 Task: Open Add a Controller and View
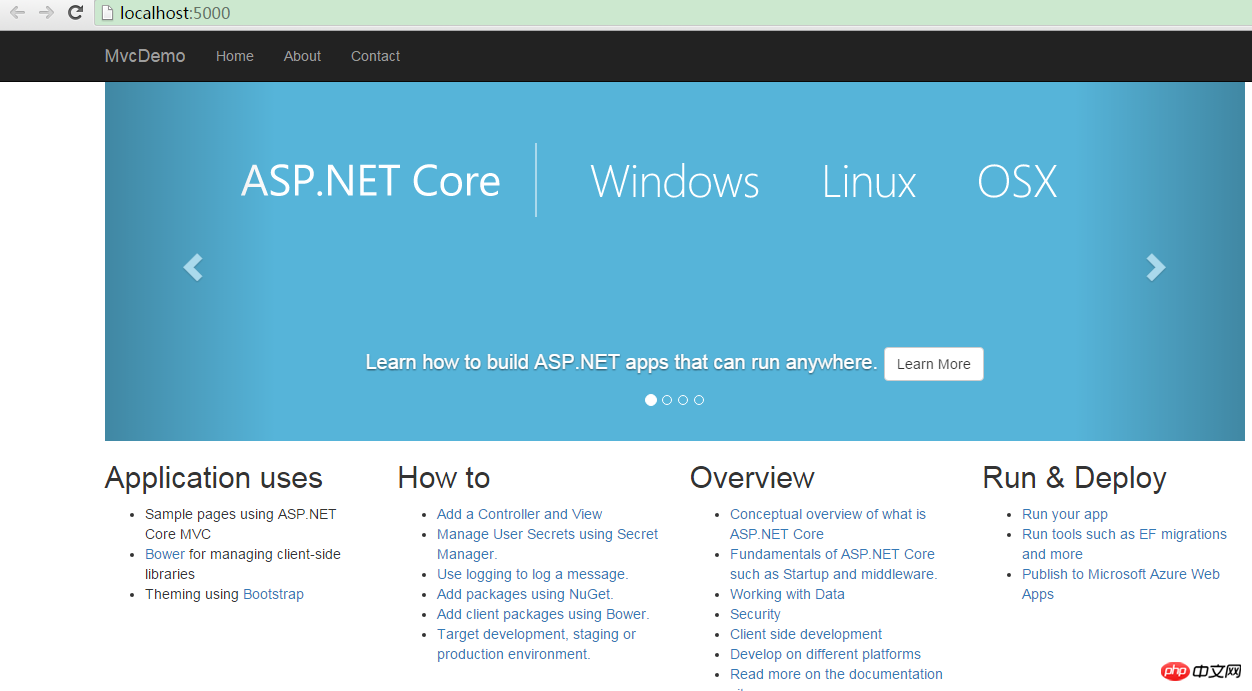coord(519,514)
